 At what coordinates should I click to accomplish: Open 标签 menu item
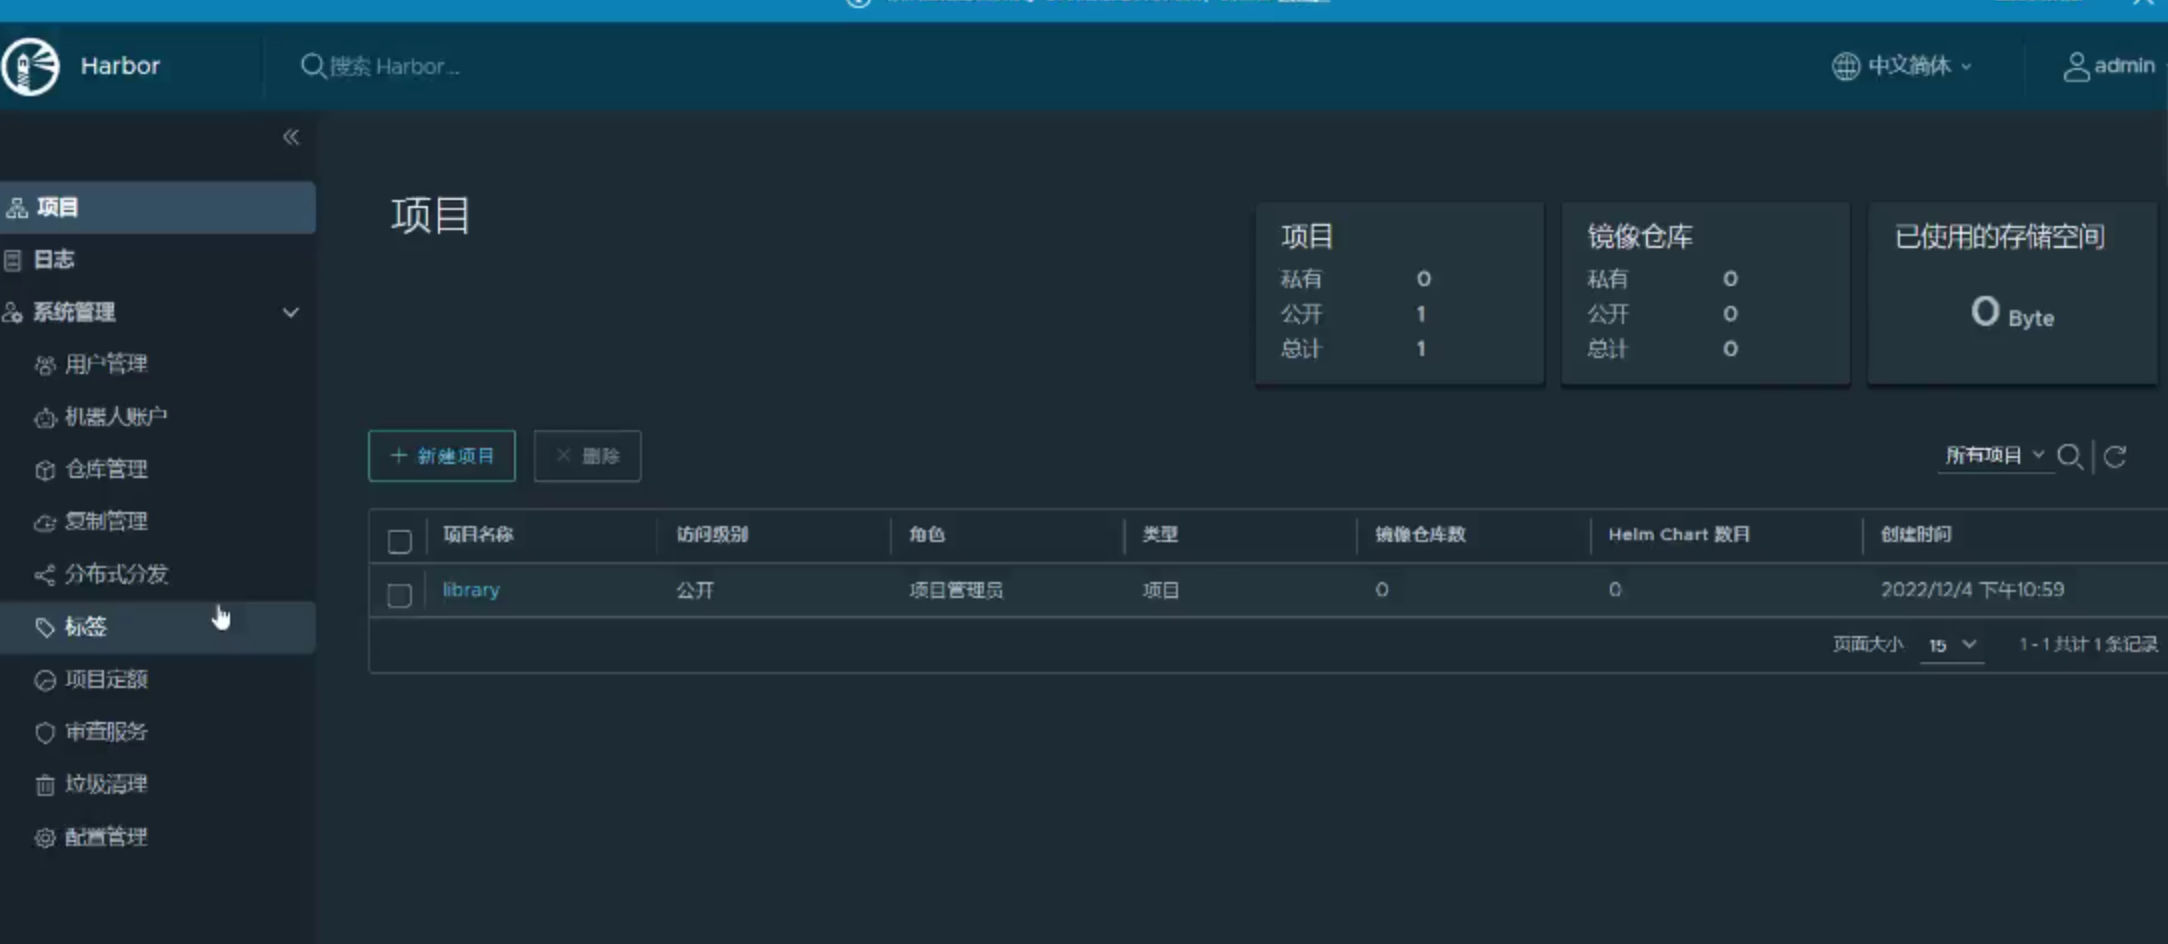[x=158, y=627]
